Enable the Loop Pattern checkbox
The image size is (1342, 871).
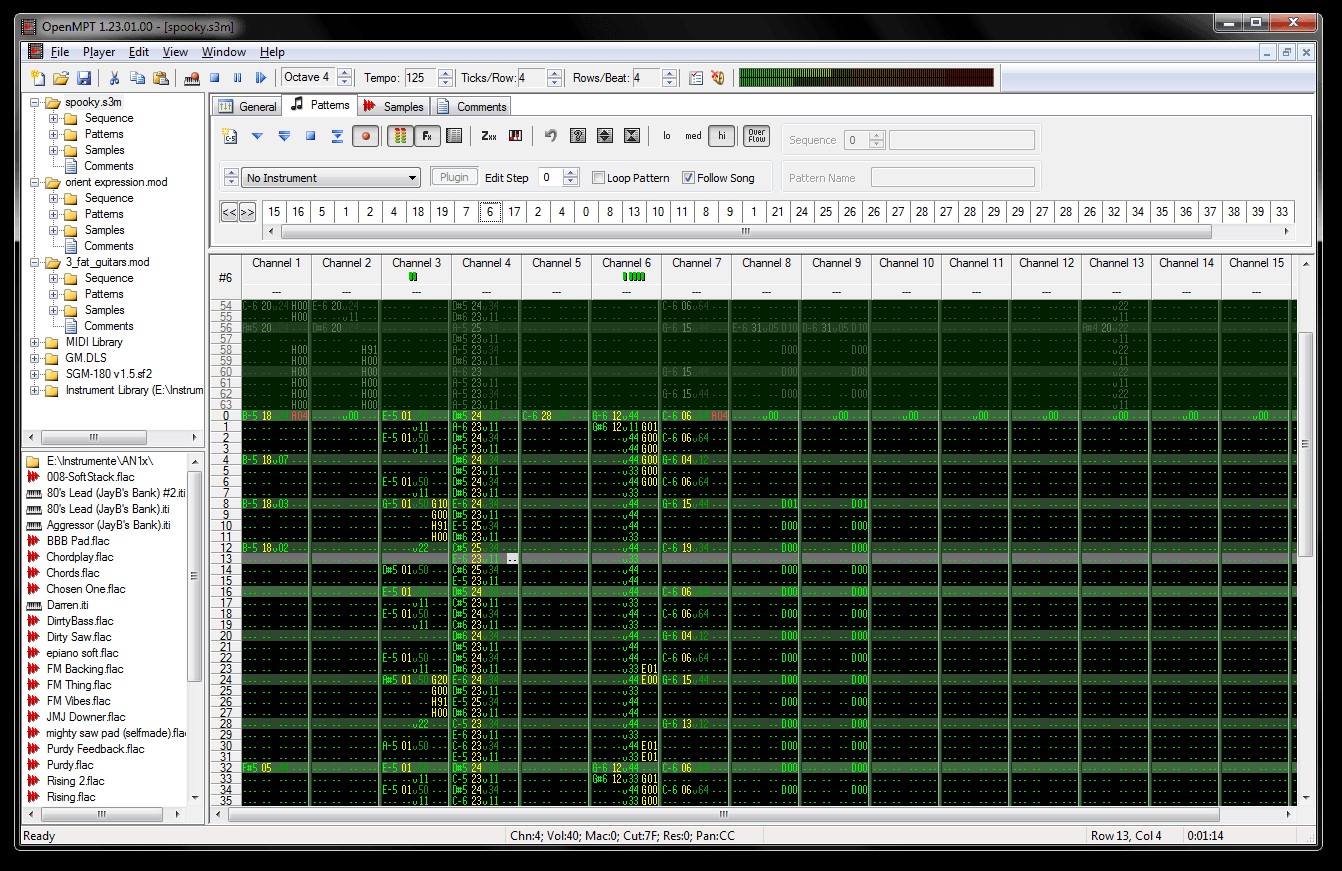click(598, 178)
